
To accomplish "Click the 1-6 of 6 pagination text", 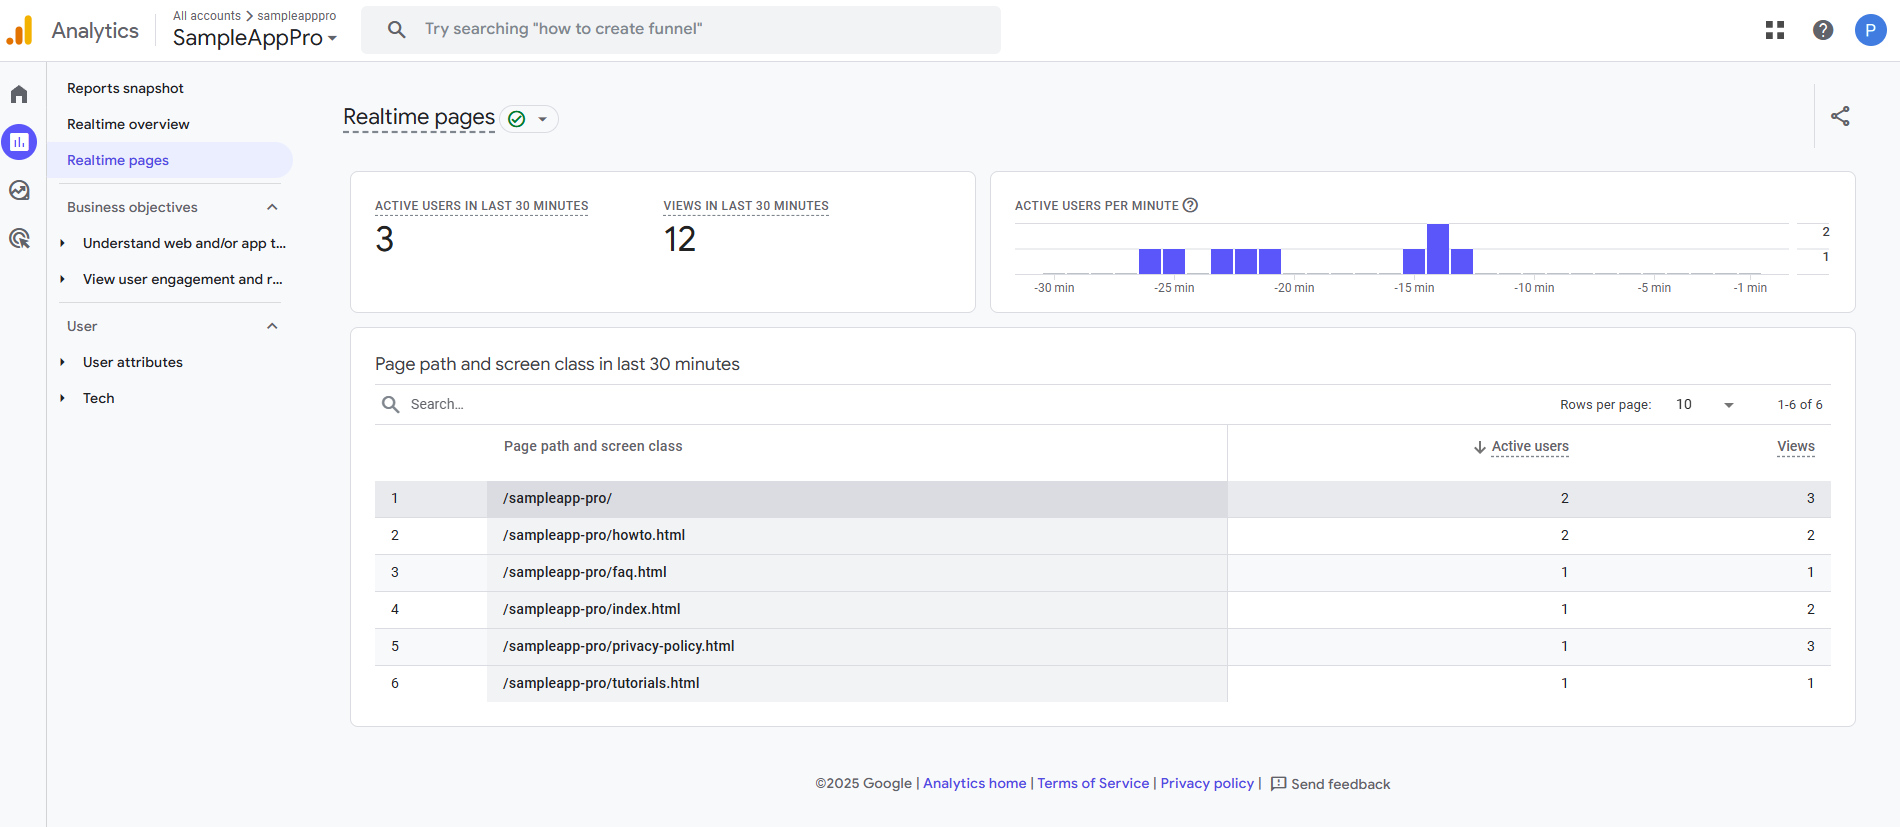I will 1800,404.
